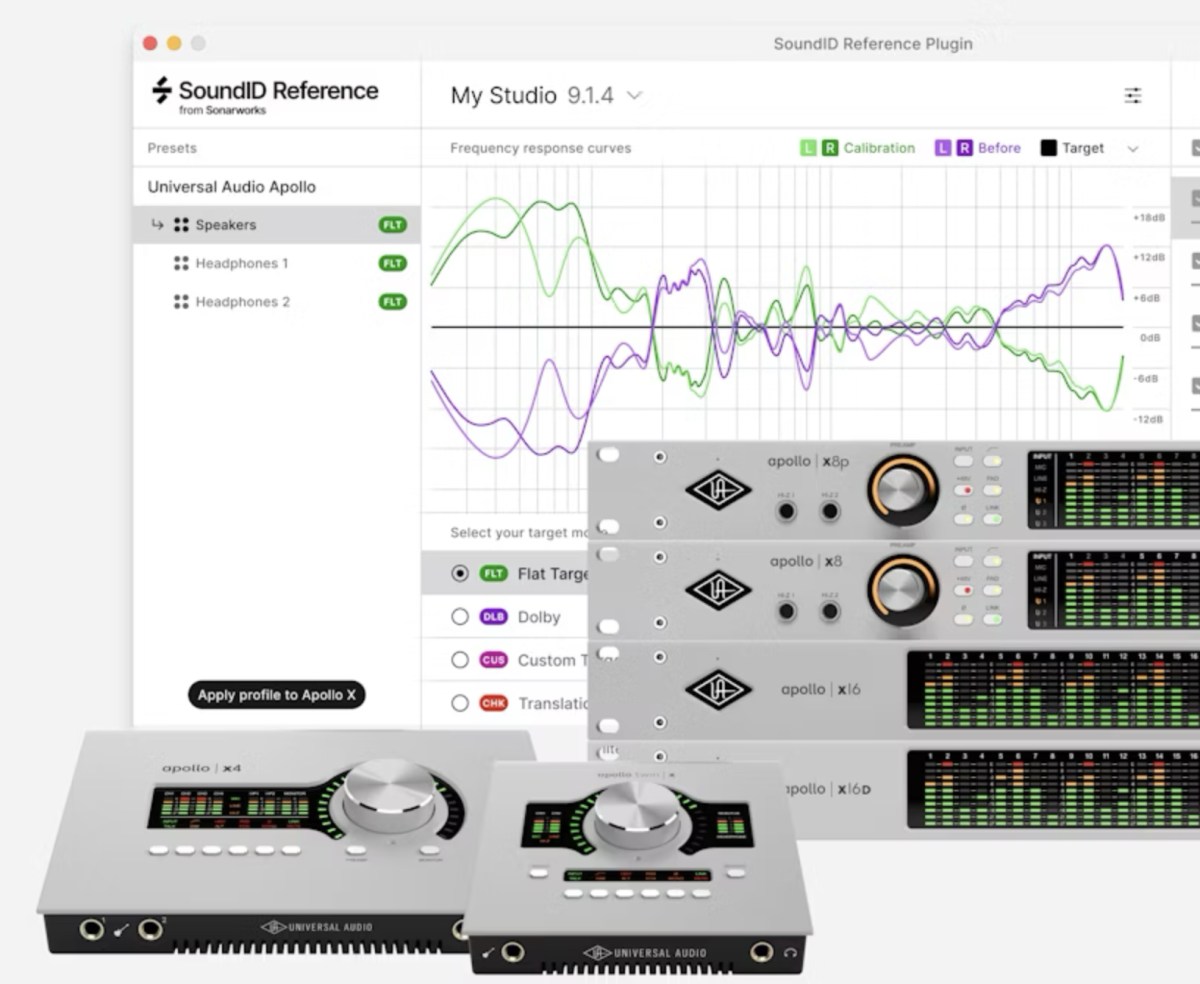Viewport: 1200px width, 984px height.
Task: Click the FLT badge on Headphones 2 row
Action: 393,301
